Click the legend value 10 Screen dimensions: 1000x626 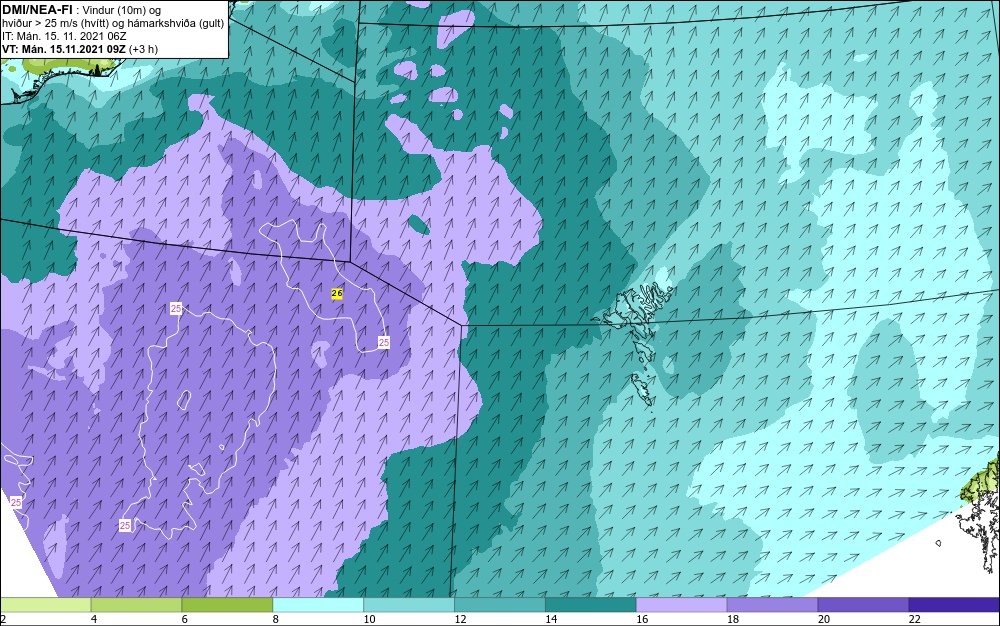click(x=369, y=619)
